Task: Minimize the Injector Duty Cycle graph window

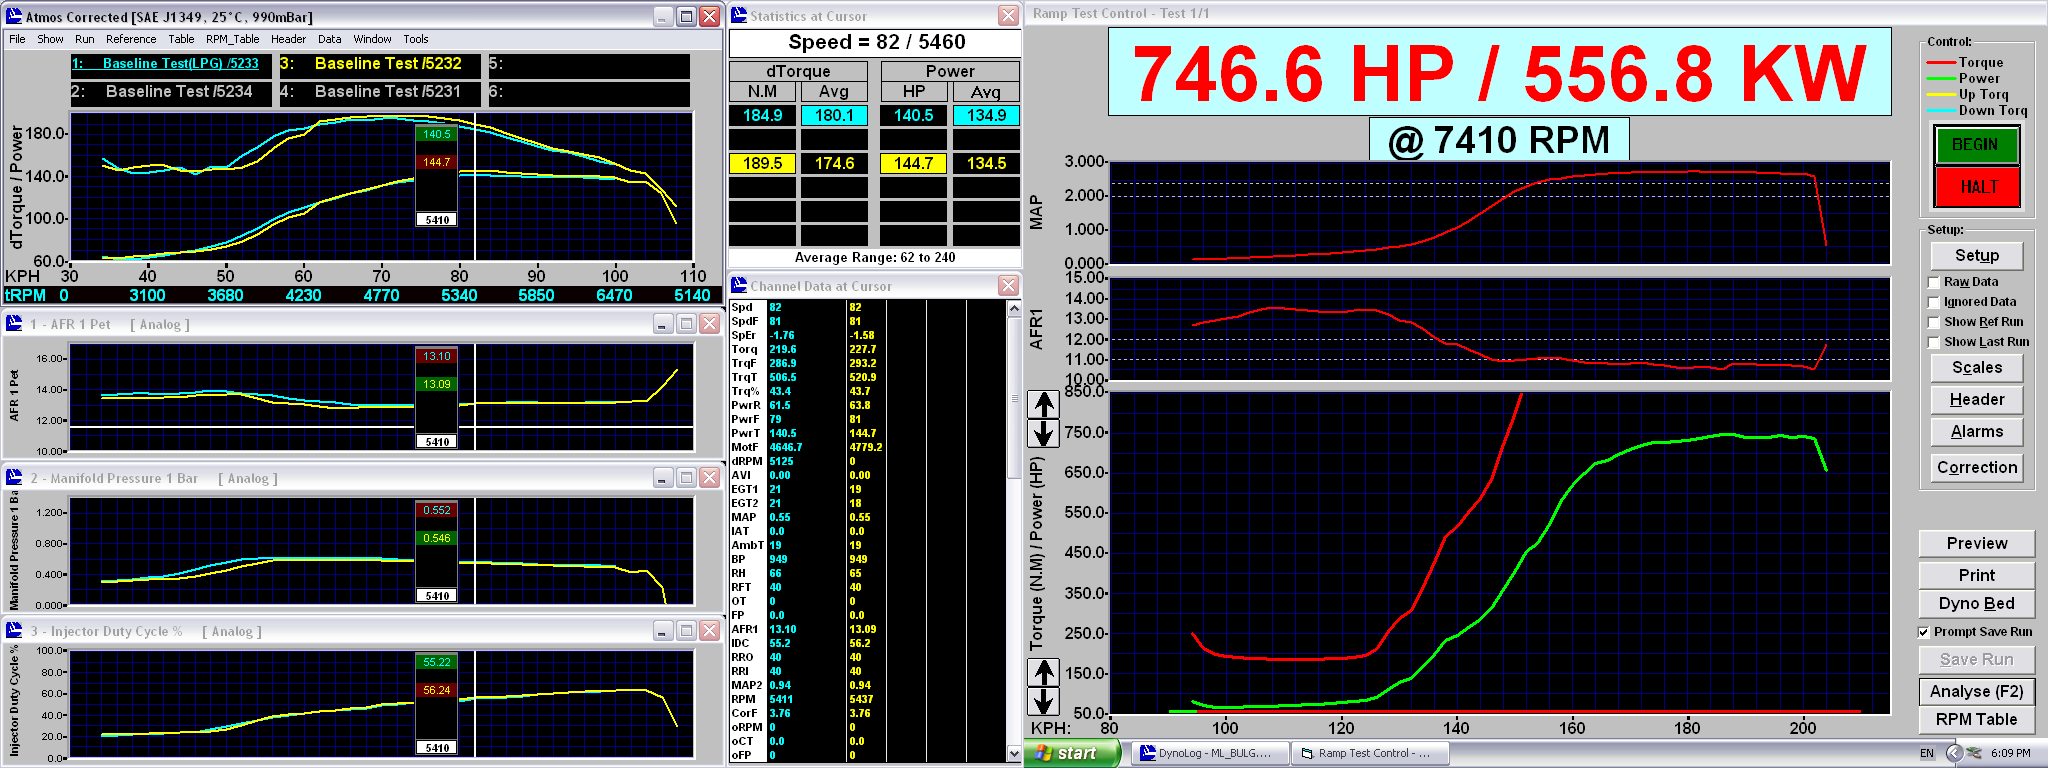Action: pos(663,630)
